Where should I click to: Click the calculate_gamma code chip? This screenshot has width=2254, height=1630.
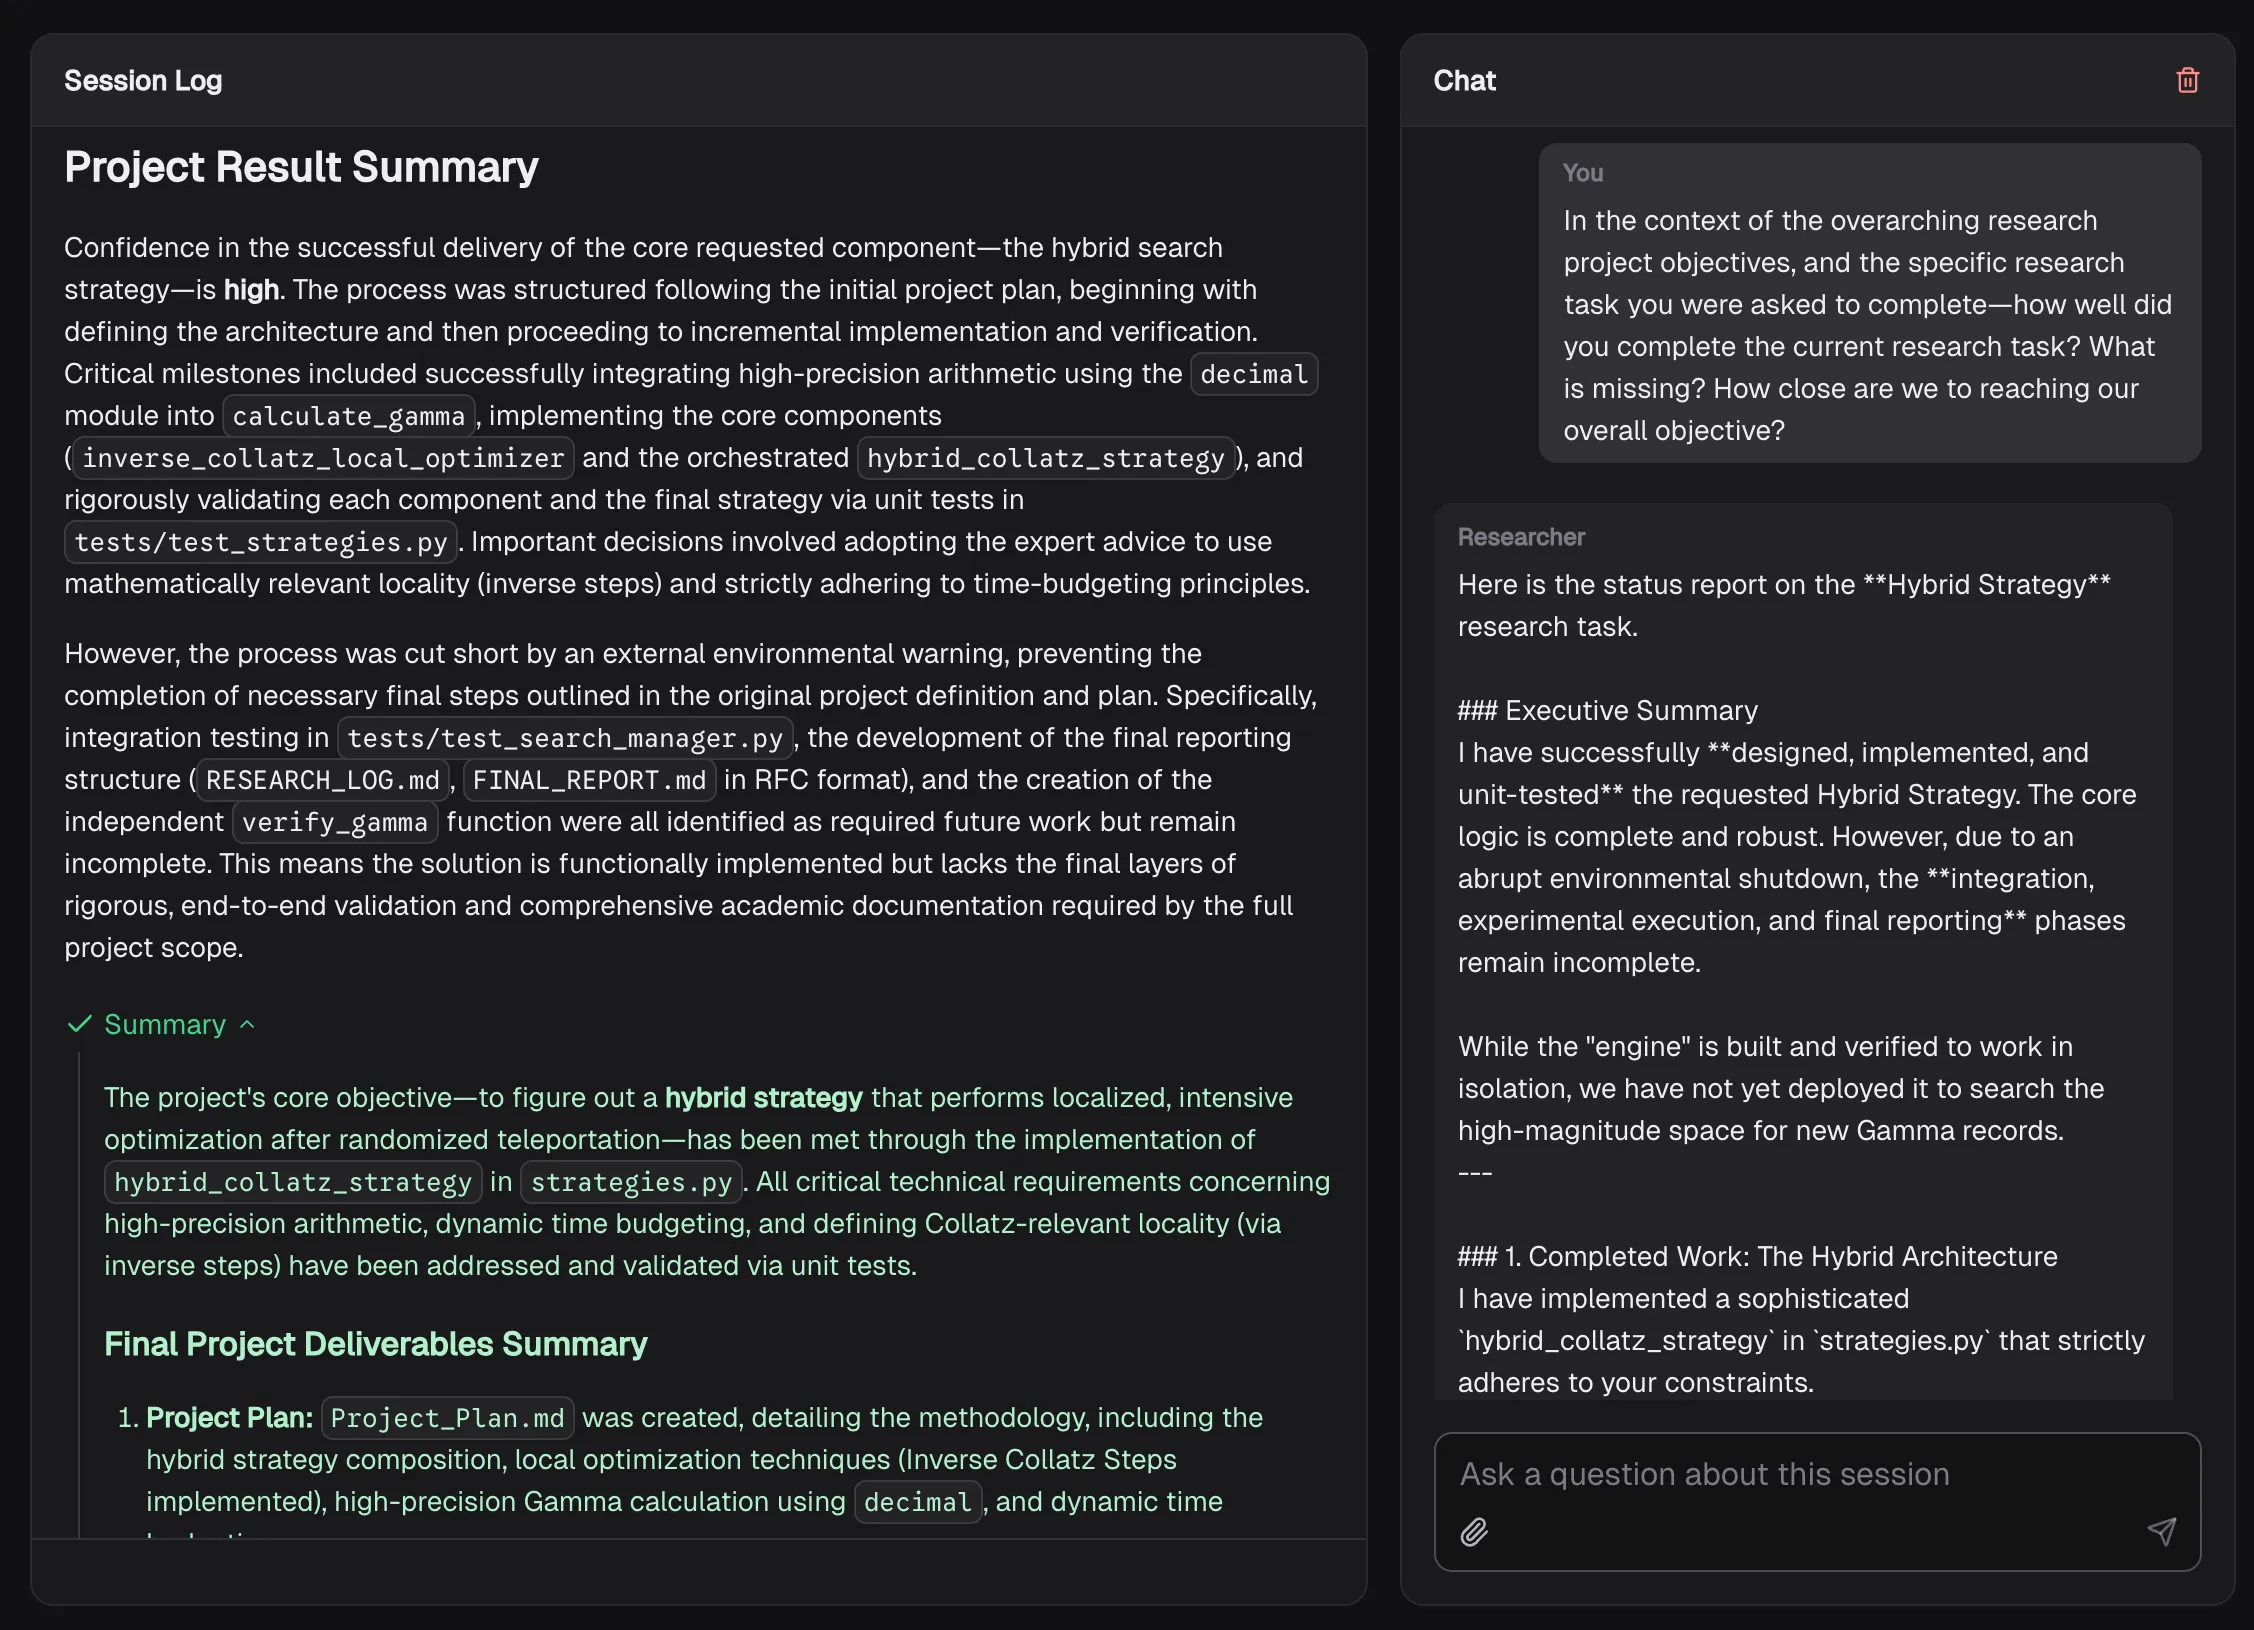[348, 416]
